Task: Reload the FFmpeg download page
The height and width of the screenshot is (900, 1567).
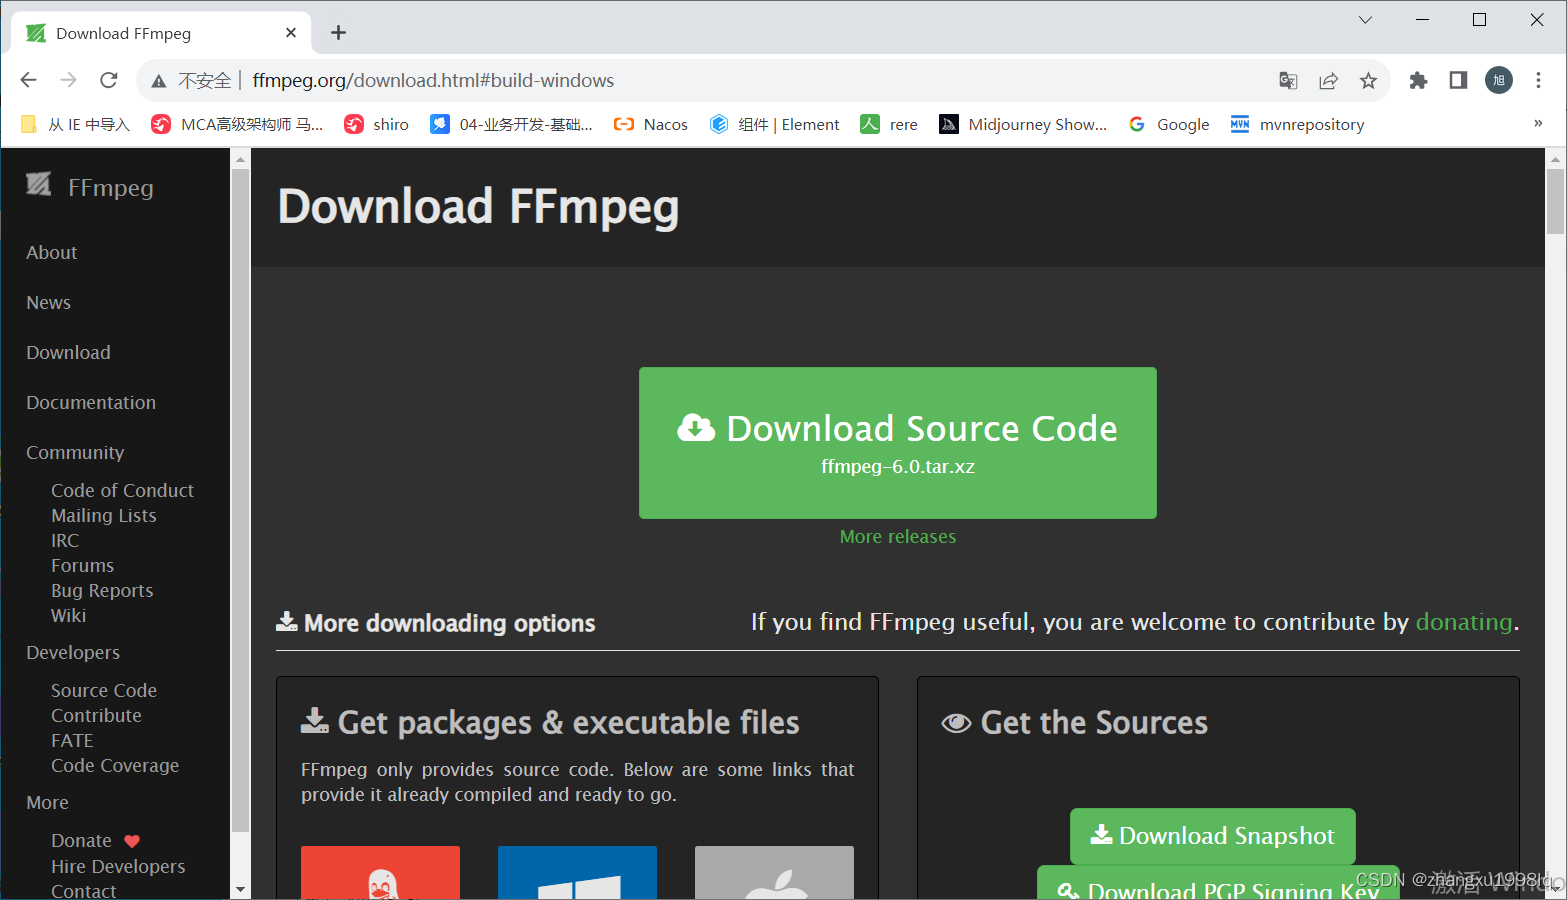Action: point(109,80)
